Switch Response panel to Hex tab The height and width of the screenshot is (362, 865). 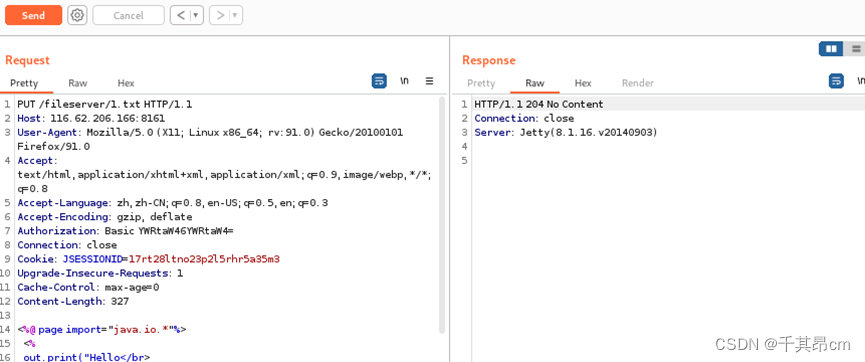[583, 83]
